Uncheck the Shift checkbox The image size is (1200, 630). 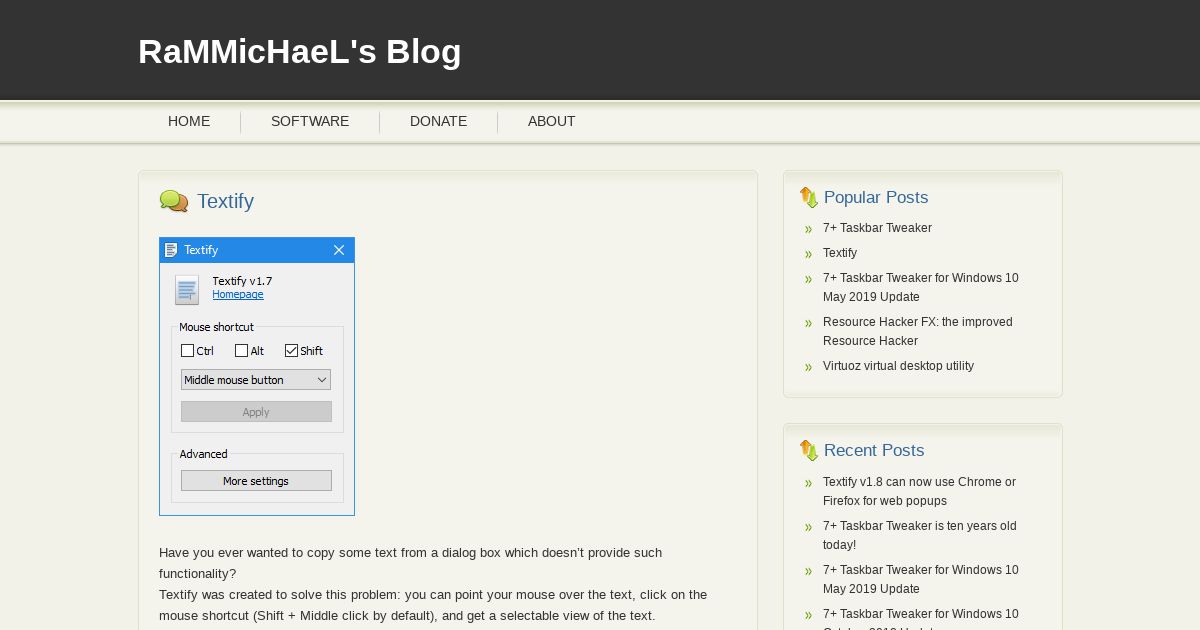tap(291, 351)
